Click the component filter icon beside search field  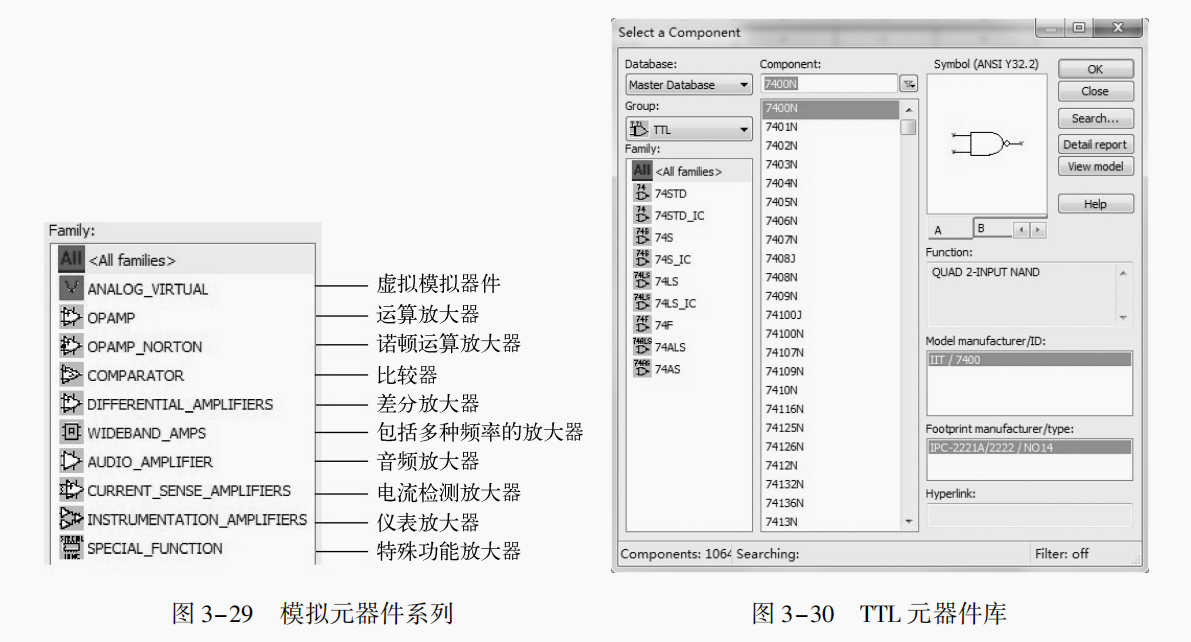(x=908, y=85)
